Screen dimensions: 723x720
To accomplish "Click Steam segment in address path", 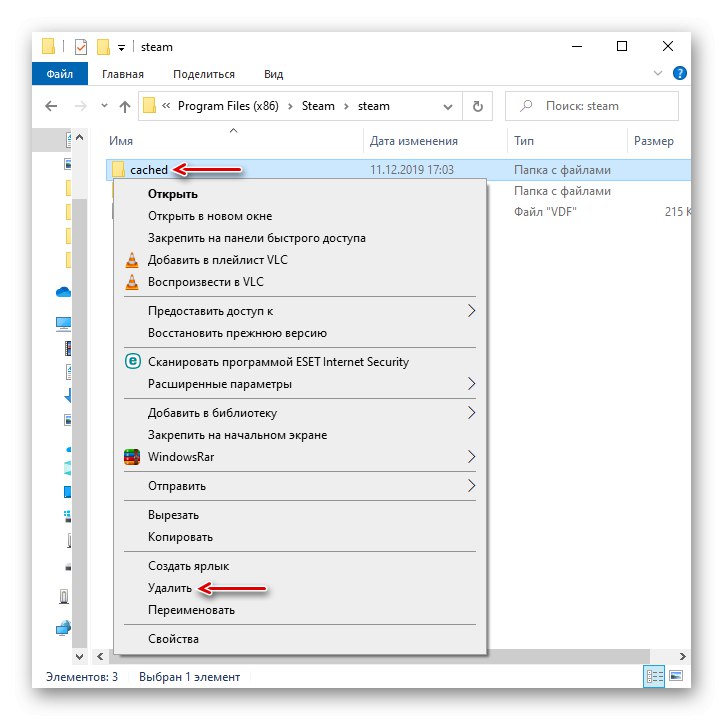I will [318, 106].
